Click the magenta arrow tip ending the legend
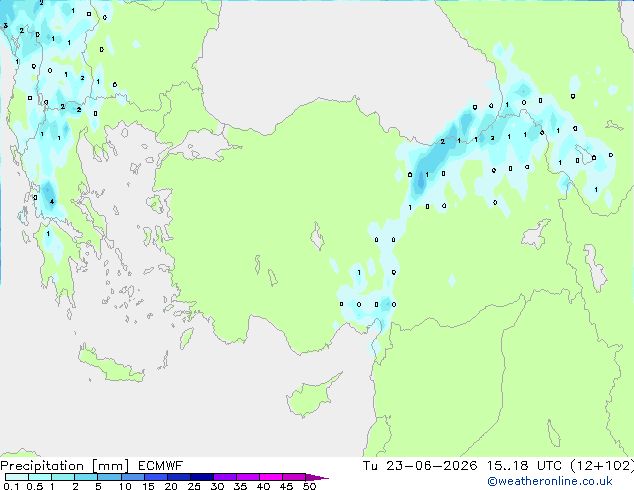Image resolution: width=634 pixels, height=490 pixels. (x=317, y=477)
